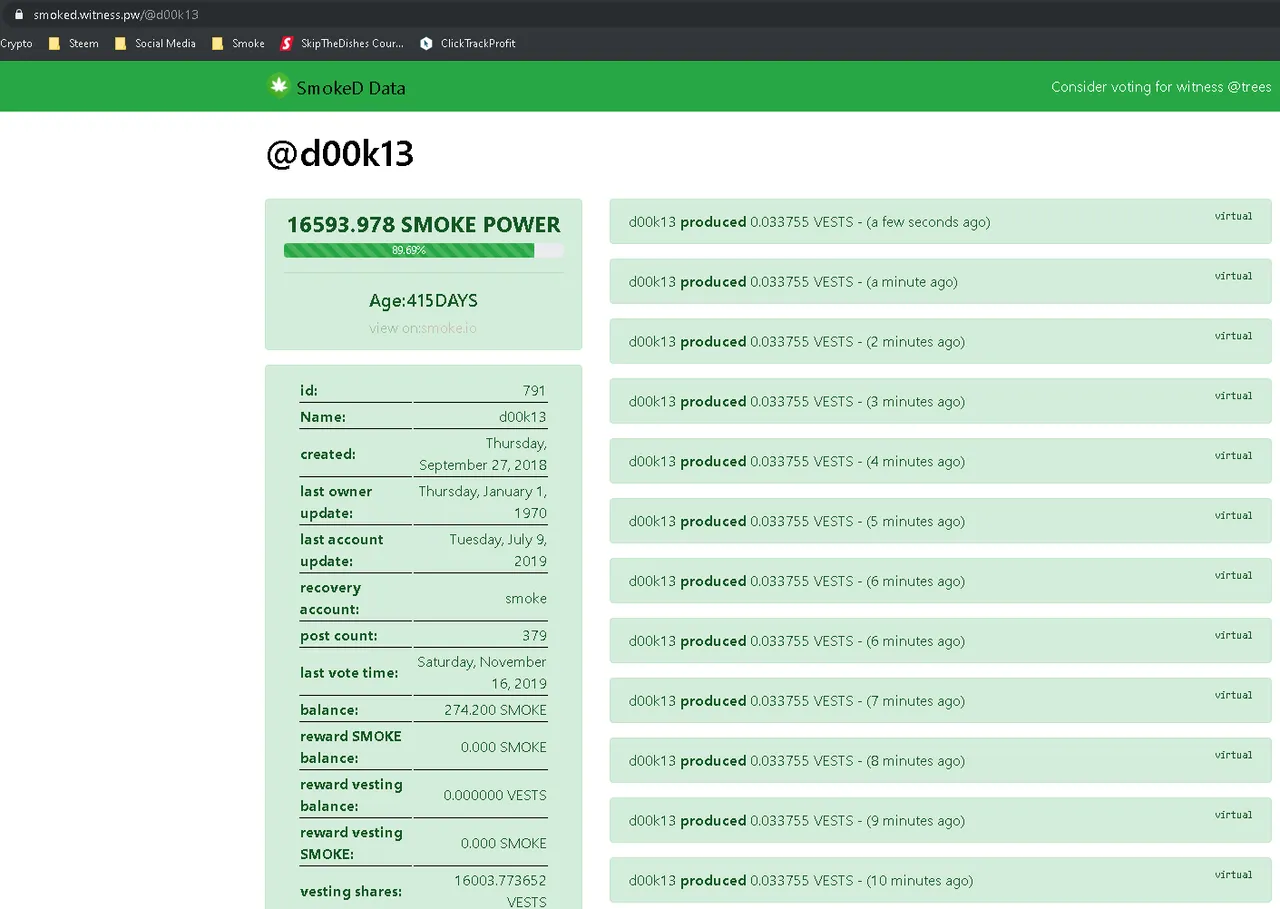1280x909 pixels.
Task: Click the '7 minutes ago' produced entry
Action: click(x=940, y=701)
